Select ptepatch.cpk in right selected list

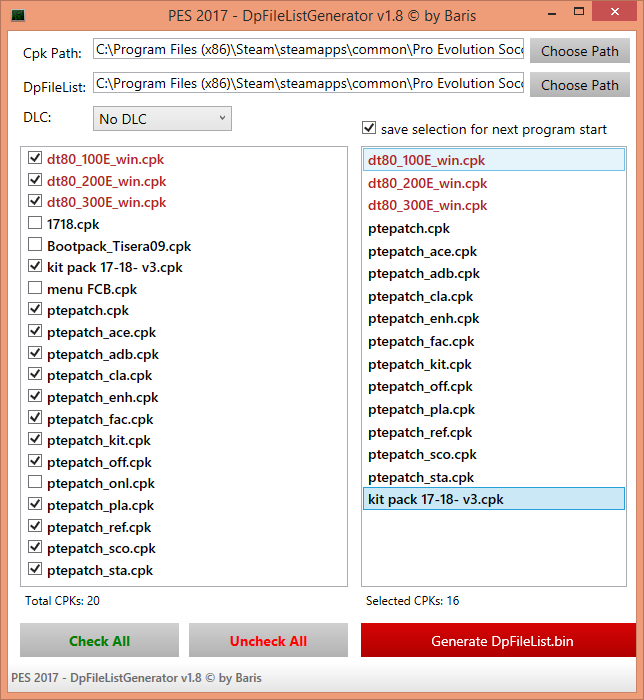tap(494, 229)
